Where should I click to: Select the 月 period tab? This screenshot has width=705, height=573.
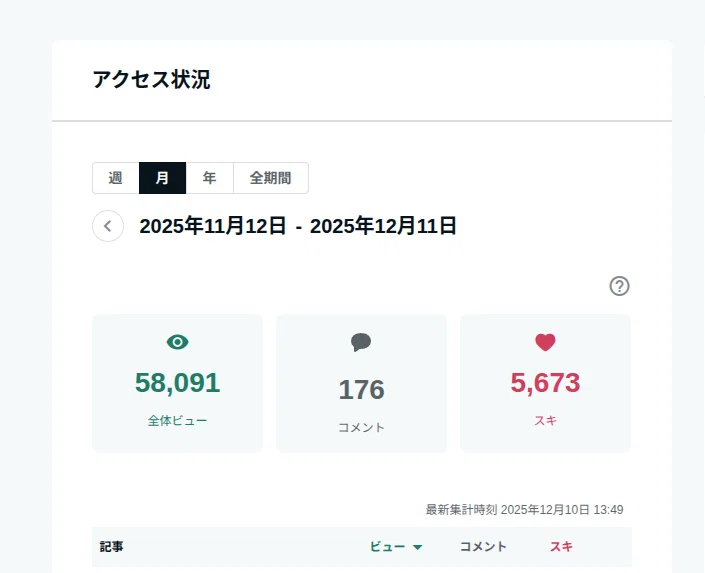pyautogui.click(x=162, y=178)
